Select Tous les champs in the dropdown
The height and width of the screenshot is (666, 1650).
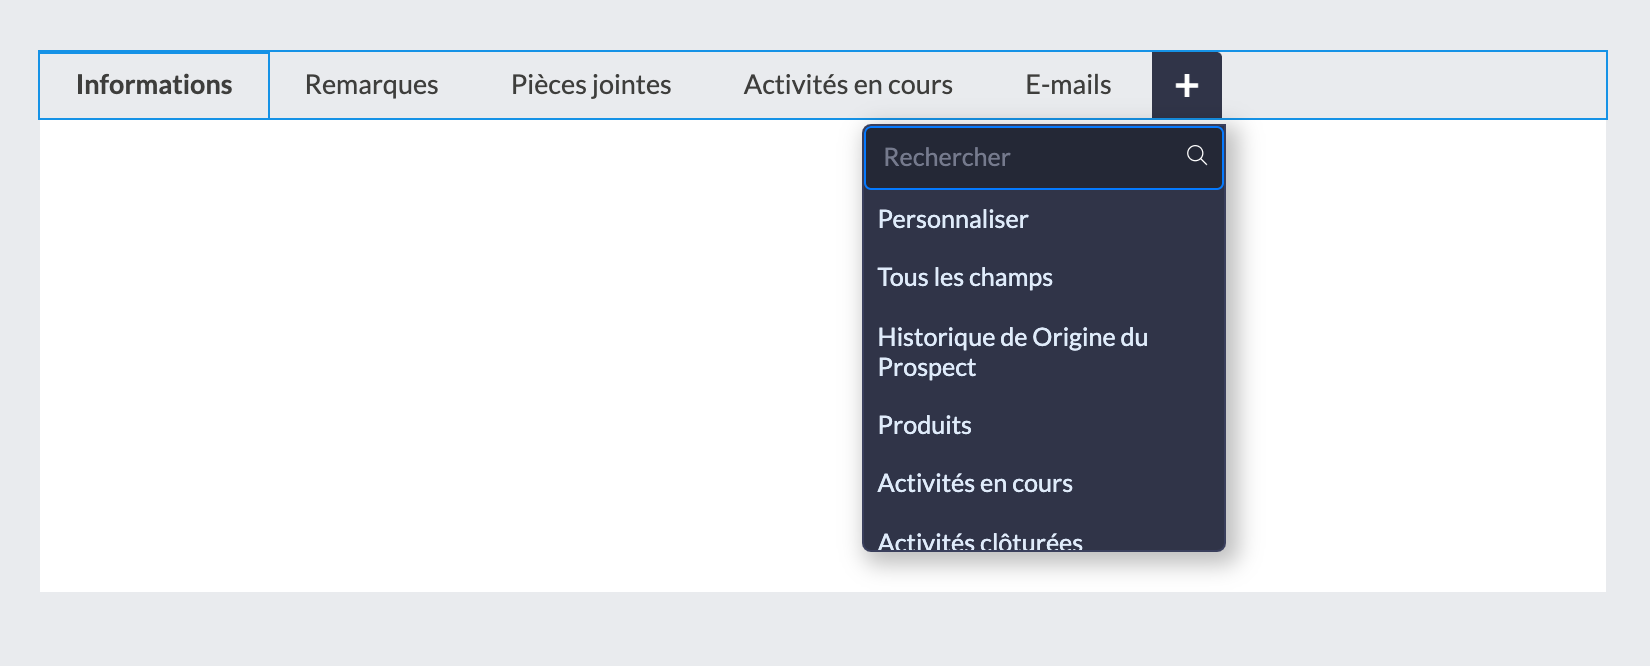[x=965, y=277]
